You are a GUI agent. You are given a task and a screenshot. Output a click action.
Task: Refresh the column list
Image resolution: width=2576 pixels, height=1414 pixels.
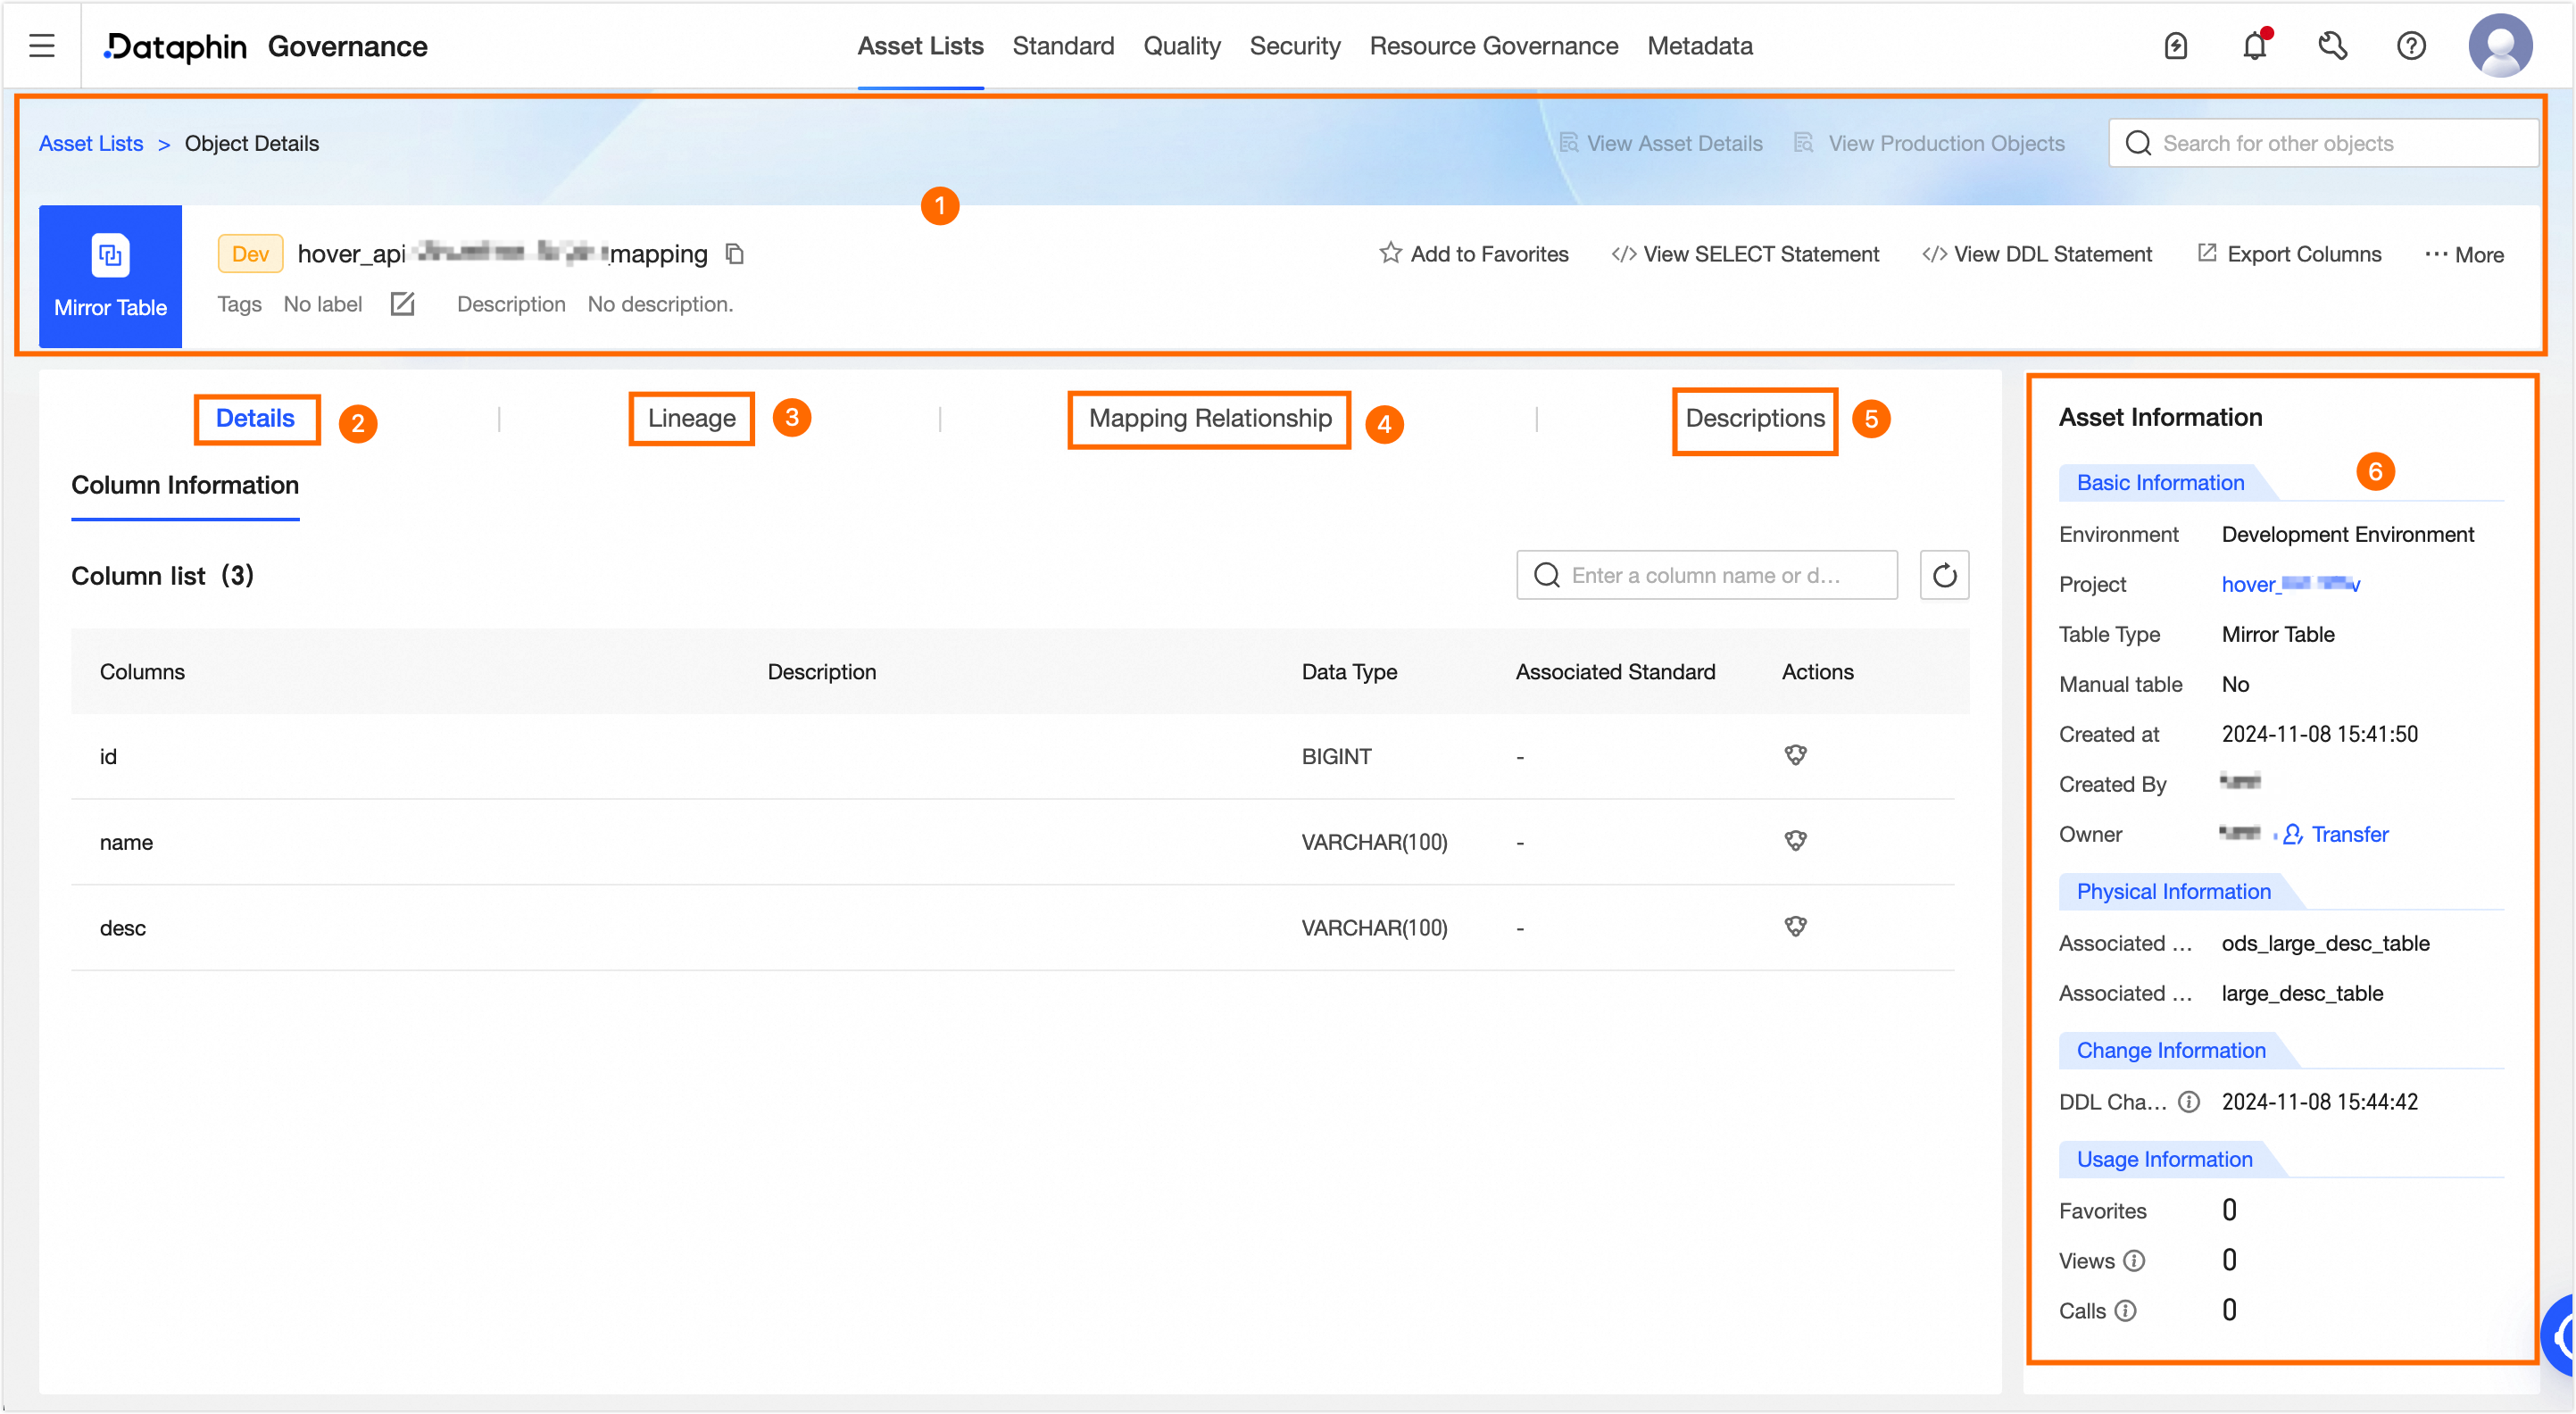click(x=1944, y=575)
